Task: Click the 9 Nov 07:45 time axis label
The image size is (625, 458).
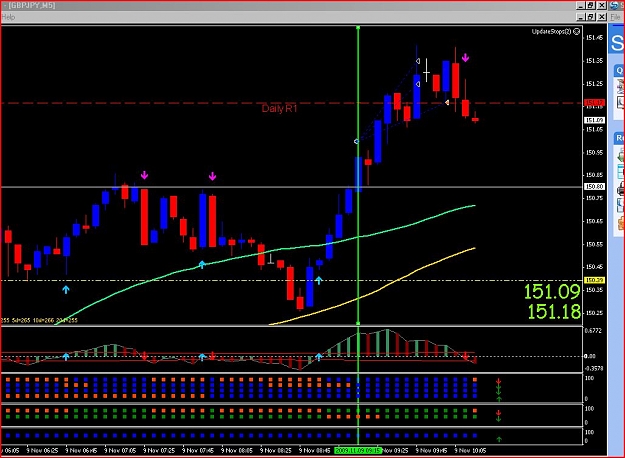Action: [x=198, y=450]
